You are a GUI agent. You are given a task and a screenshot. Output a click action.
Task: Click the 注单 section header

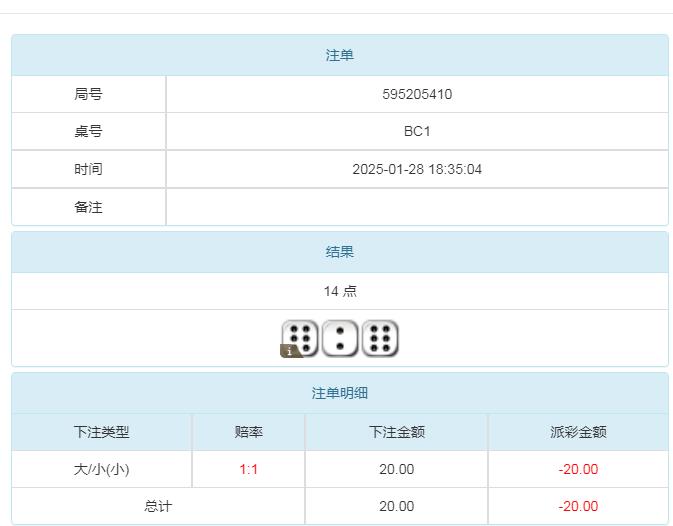(x=340, y=55)
